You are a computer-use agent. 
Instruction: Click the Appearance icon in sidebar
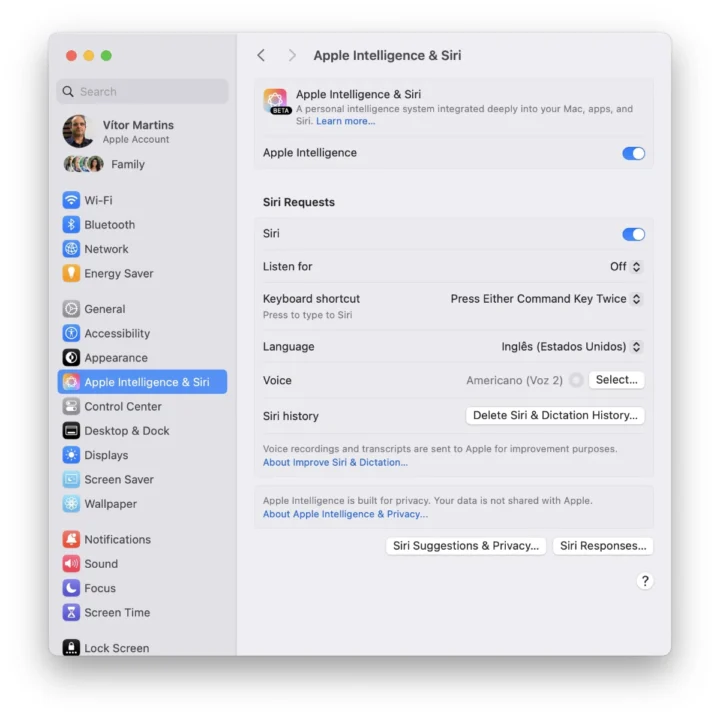(71, 357)
